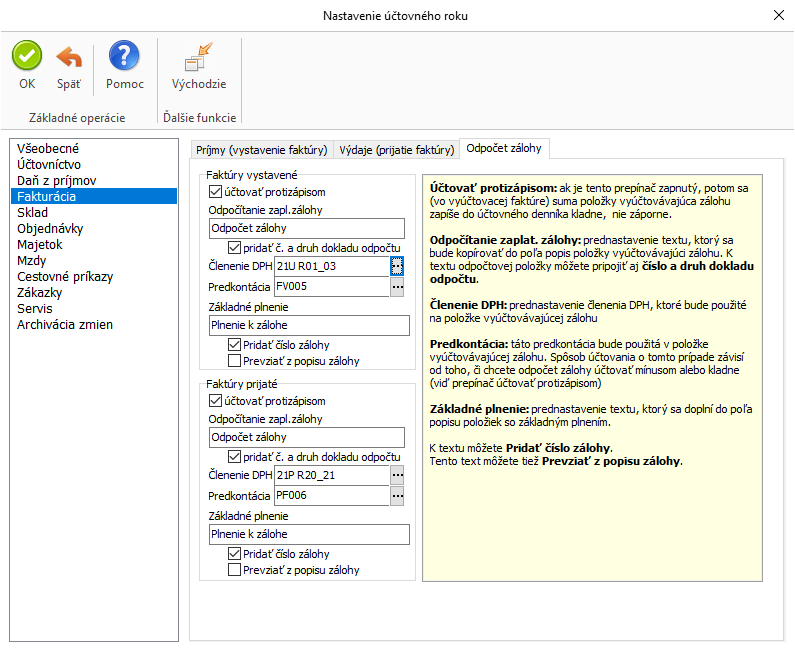Click Odpočet zálohy field in Faktúry prijaté
Image resolution: width=795 pixels, height=651 pixels.
(x=307, y=437)
